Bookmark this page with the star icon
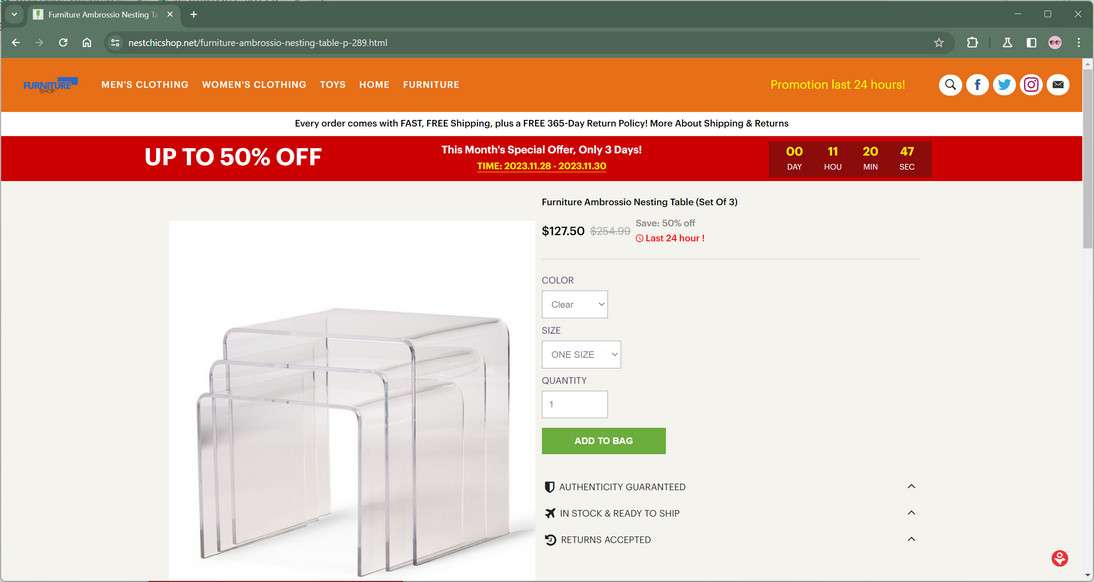This screenshot has height=582, width=1094. (x=938, y=43)
